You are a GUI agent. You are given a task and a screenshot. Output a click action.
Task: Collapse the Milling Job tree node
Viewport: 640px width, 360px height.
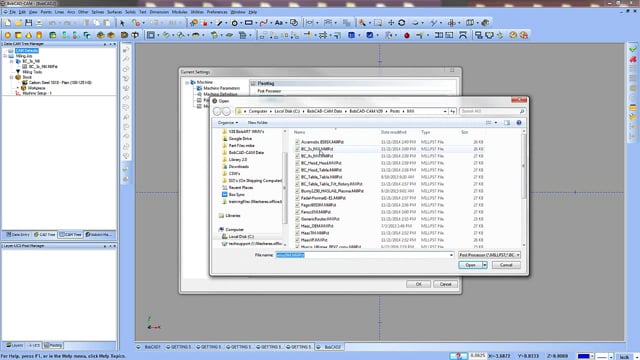coord(5,56)
